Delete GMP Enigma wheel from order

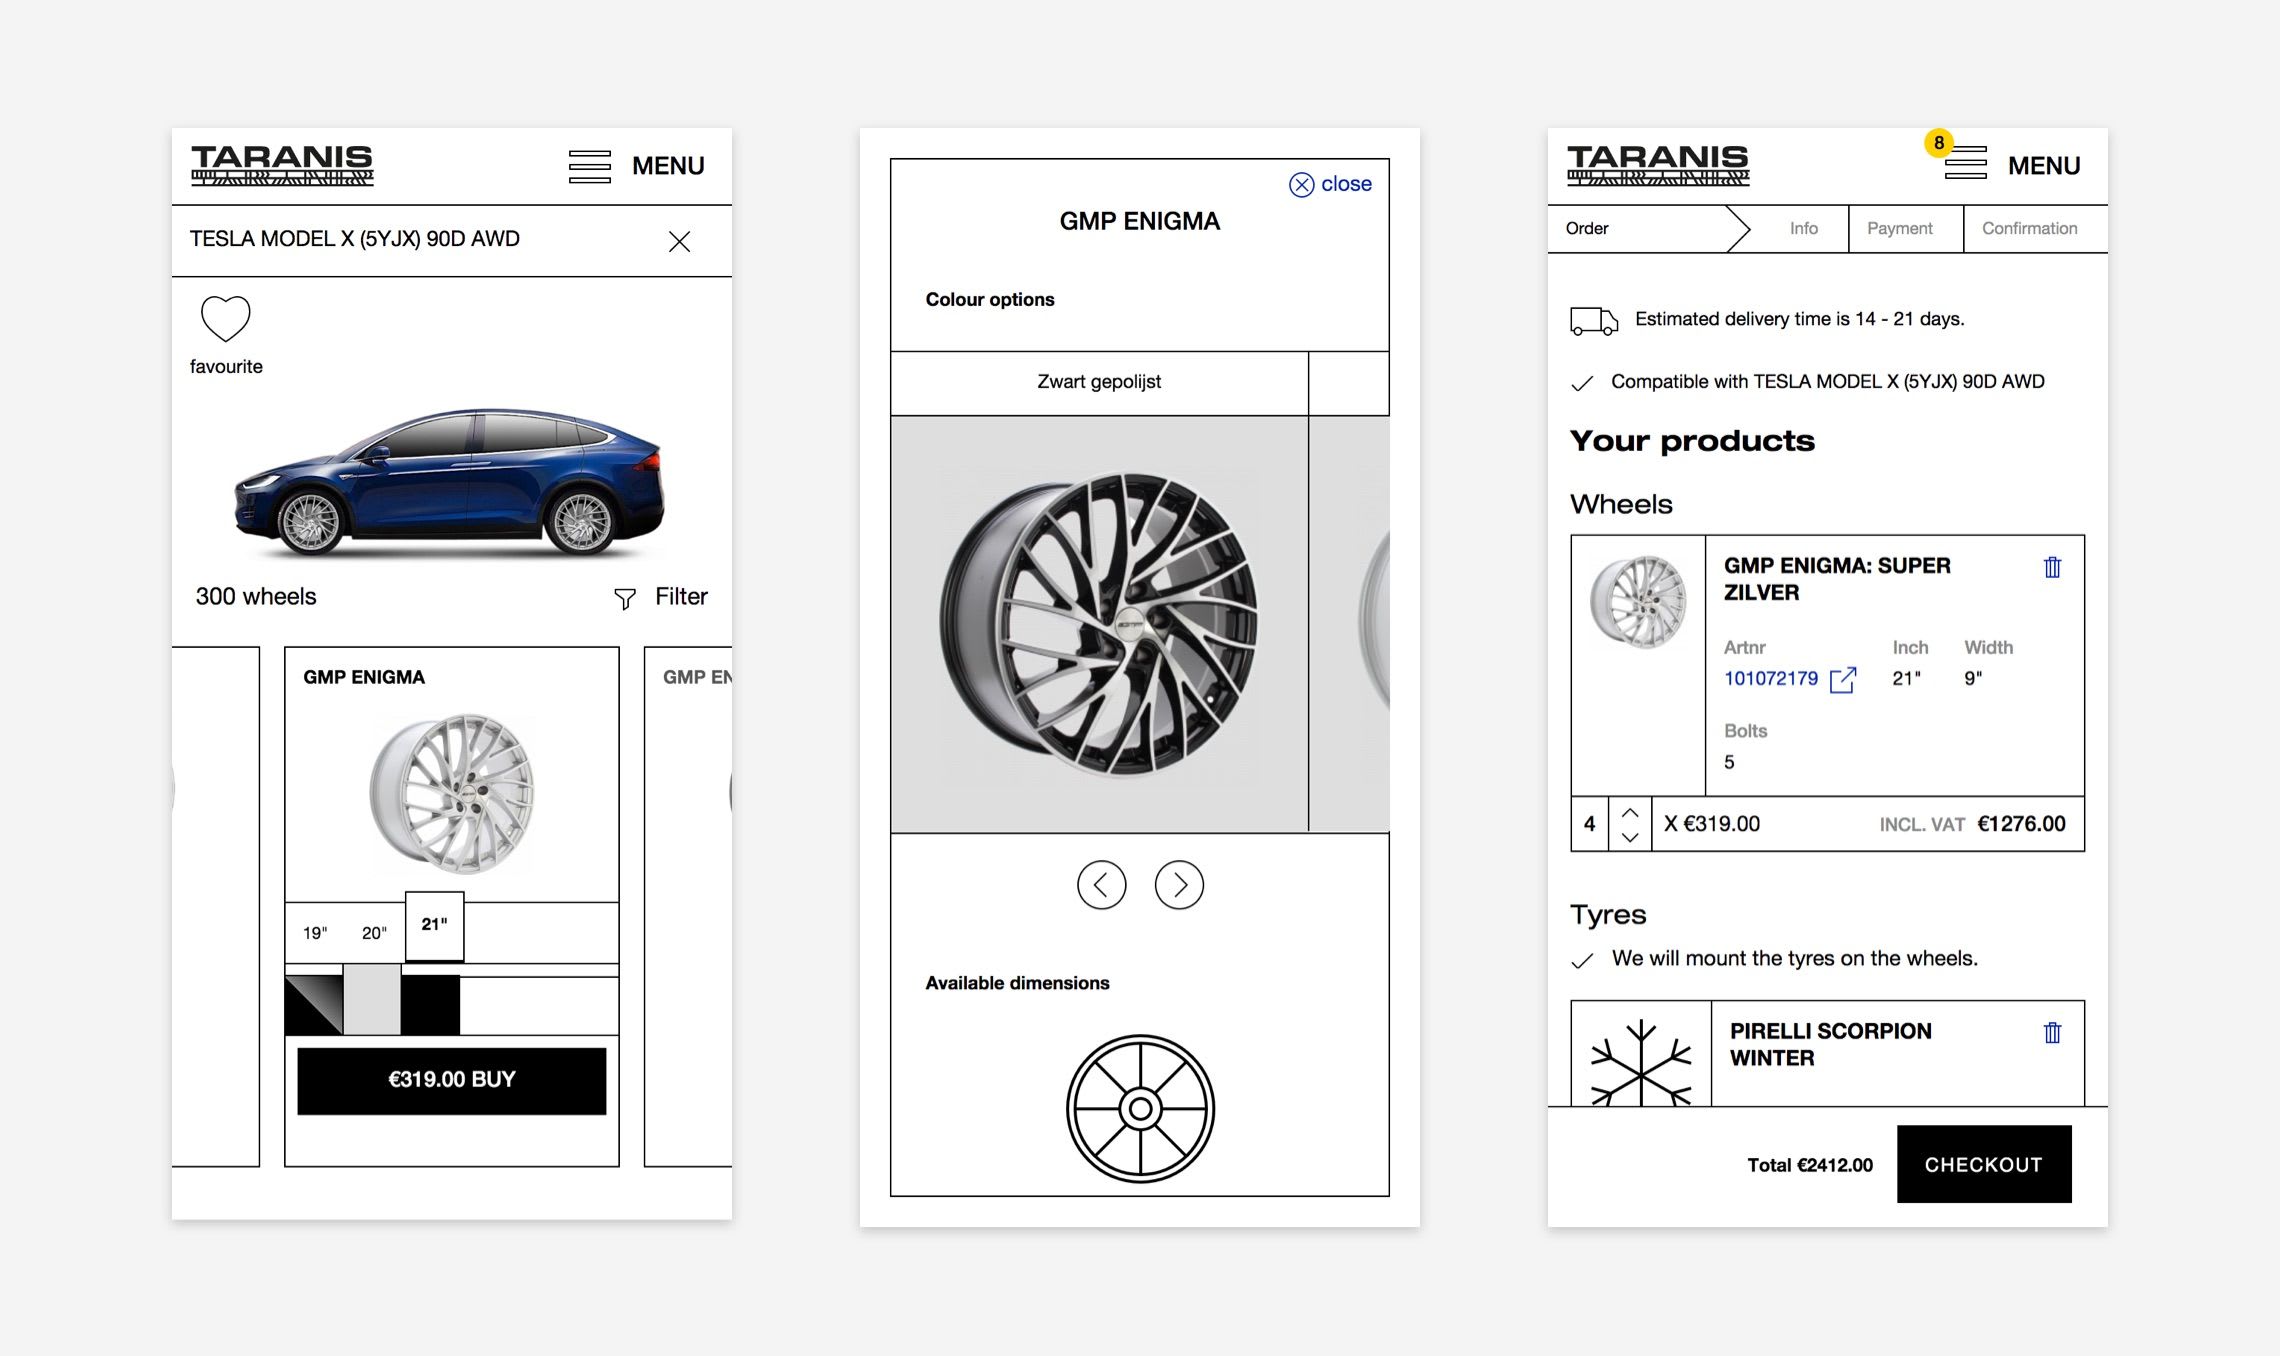pyautogui.click(x=2052, y=567)
